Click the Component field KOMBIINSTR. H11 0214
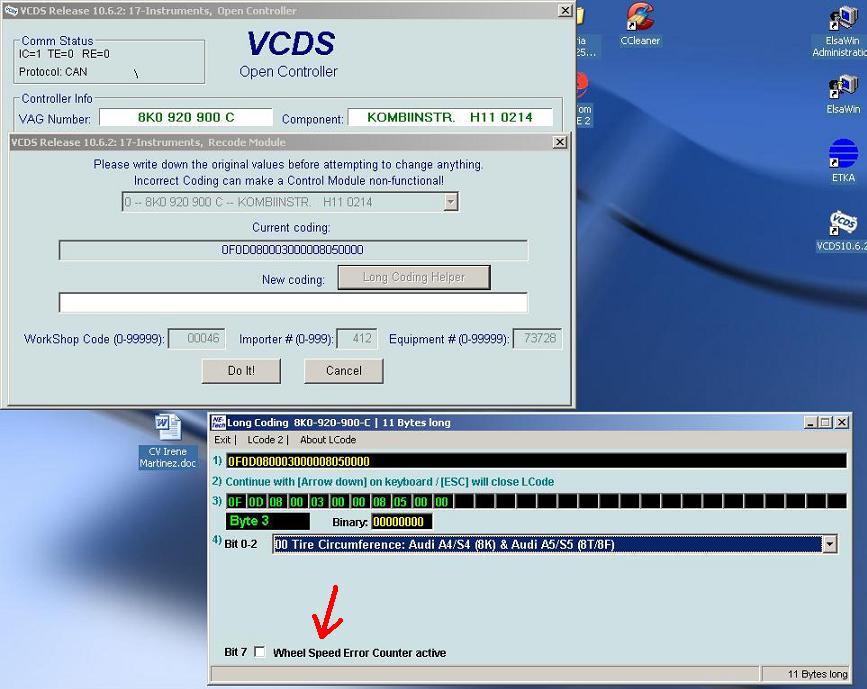867x689 pixels. [450, 117]
